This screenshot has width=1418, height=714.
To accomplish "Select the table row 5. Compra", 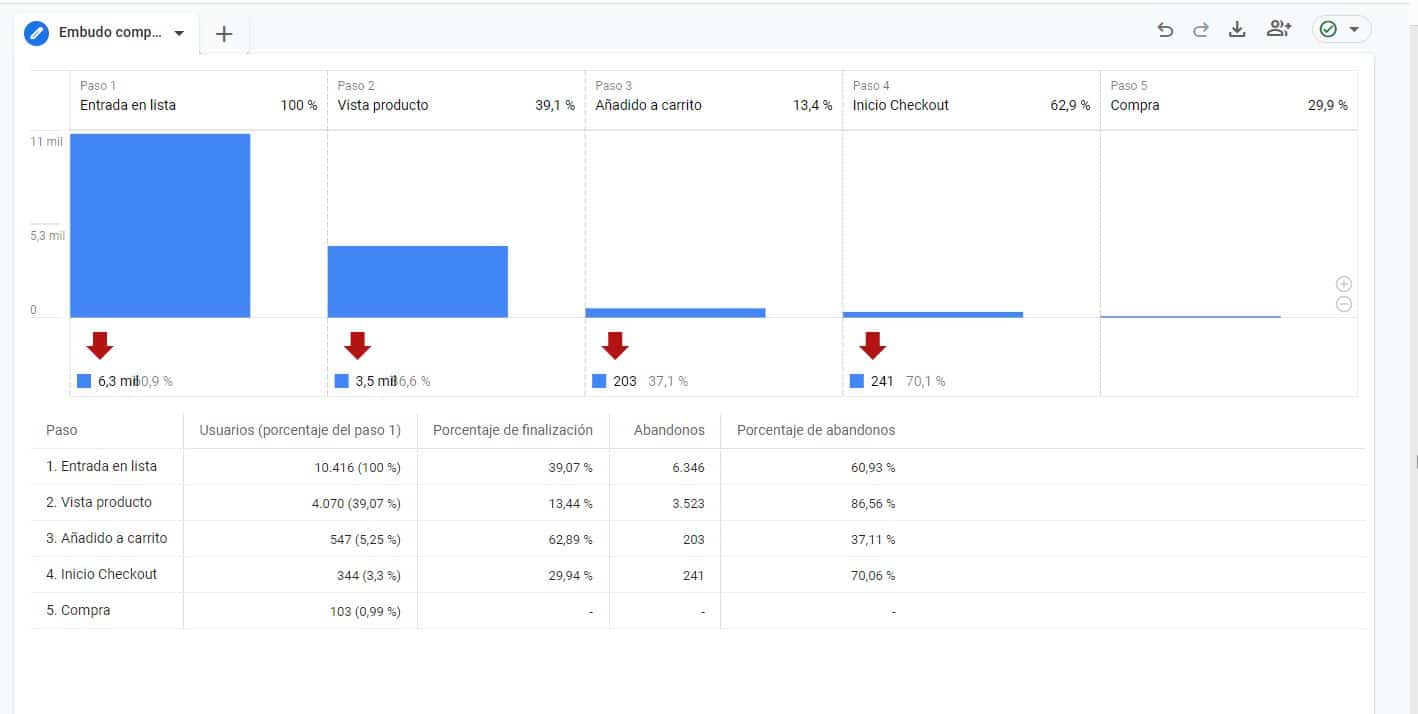I will tap(80, 609).
